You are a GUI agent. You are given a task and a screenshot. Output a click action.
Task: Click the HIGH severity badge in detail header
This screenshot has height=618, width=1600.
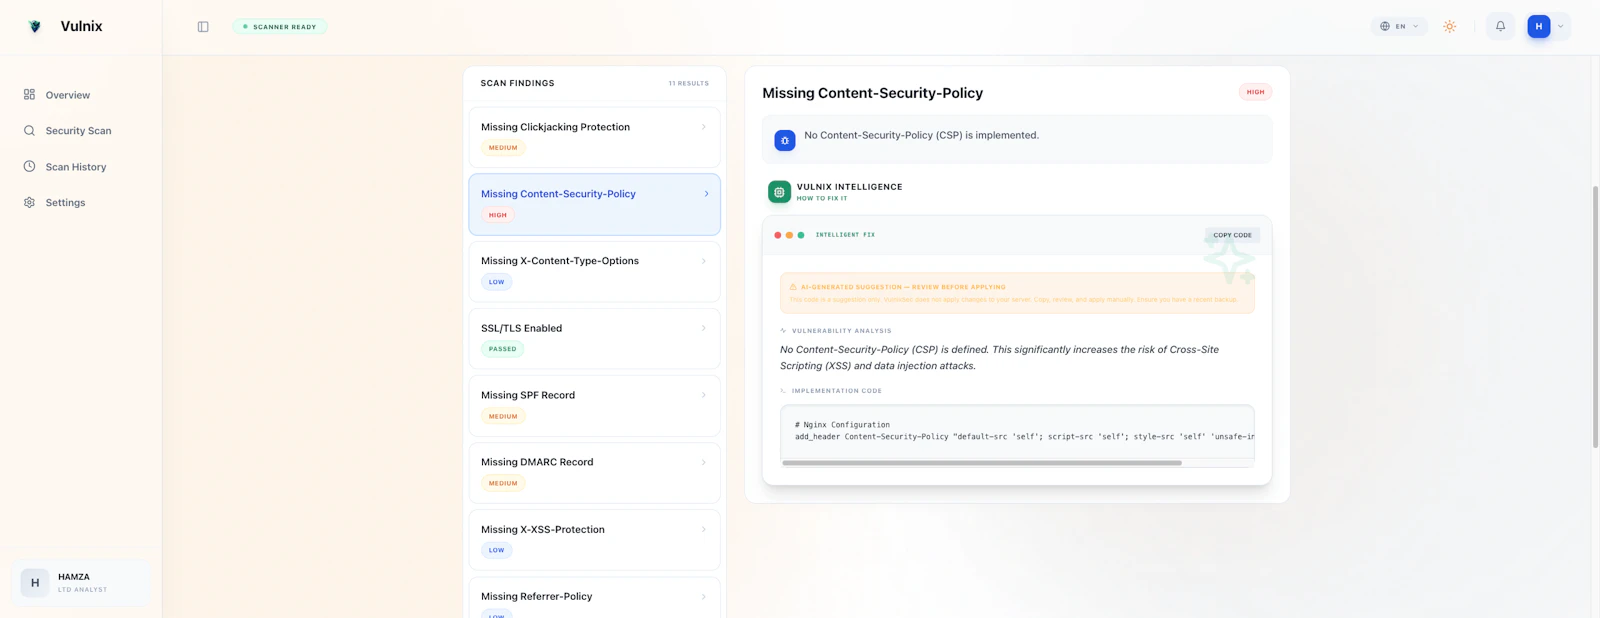click(1255, 92)
